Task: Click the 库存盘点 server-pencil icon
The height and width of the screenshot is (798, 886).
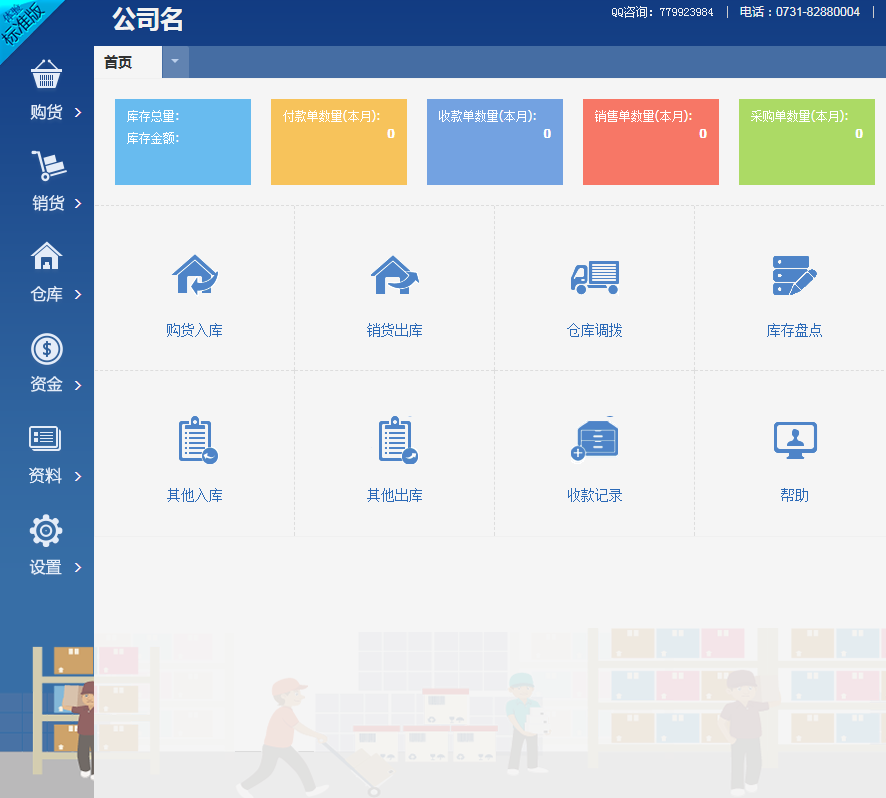Action: 794,275
